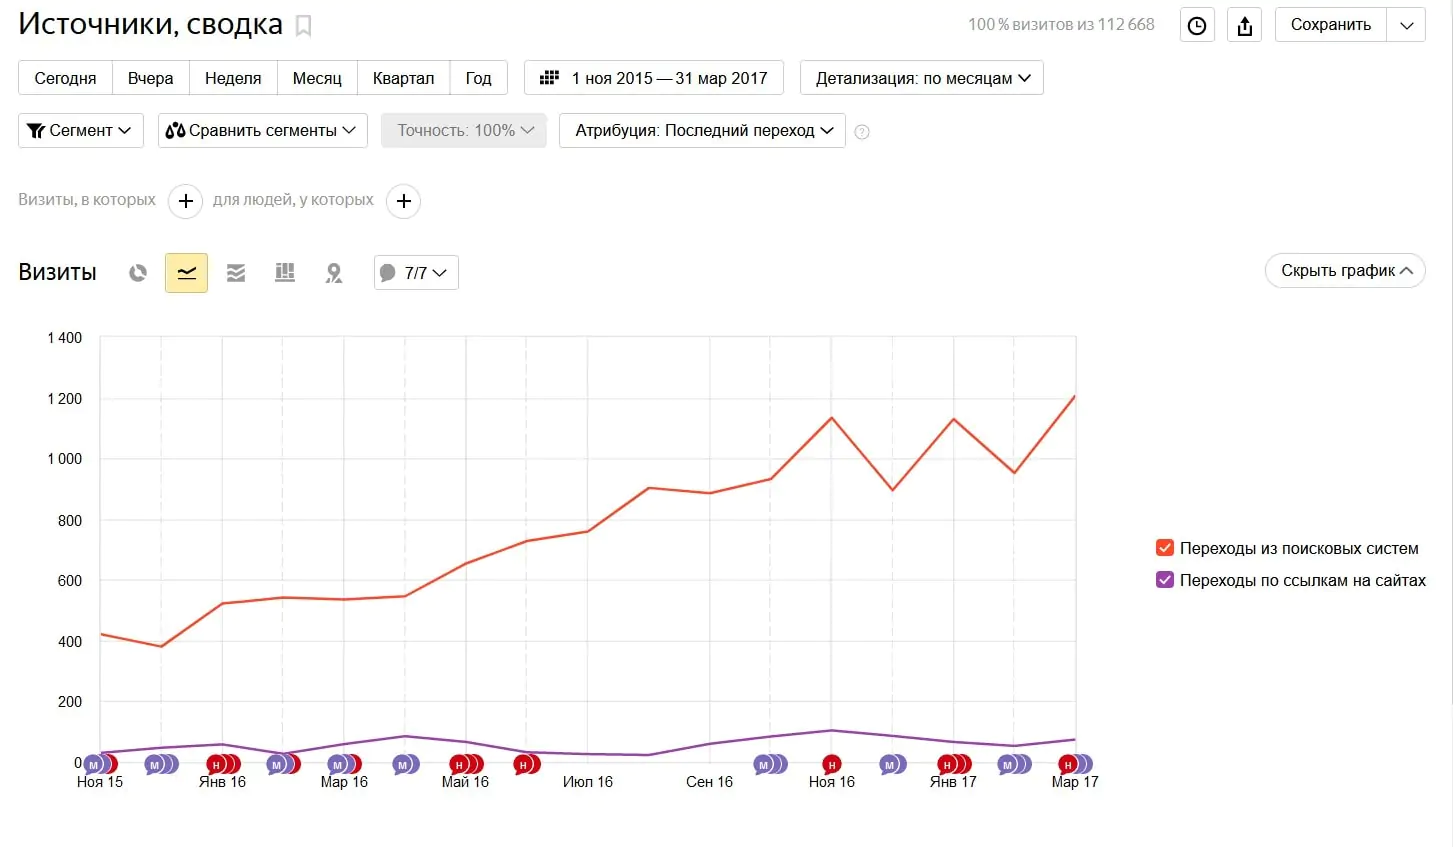Select the stacked area chart icon
This screenshot has width=1453, height=847.
point(236,273)
